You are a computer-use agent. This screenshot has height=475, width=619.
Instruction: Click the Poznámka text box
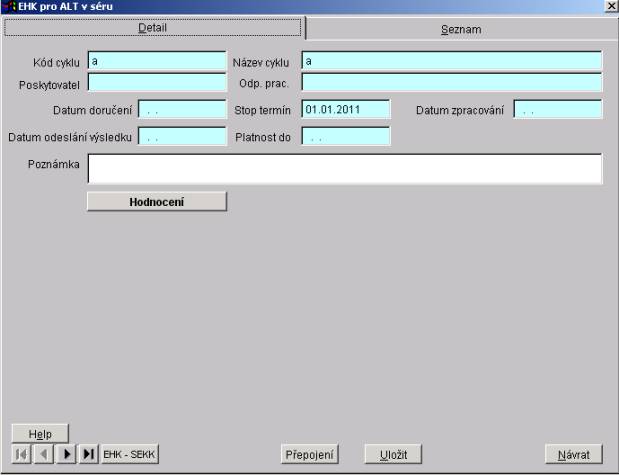[345, 168]
